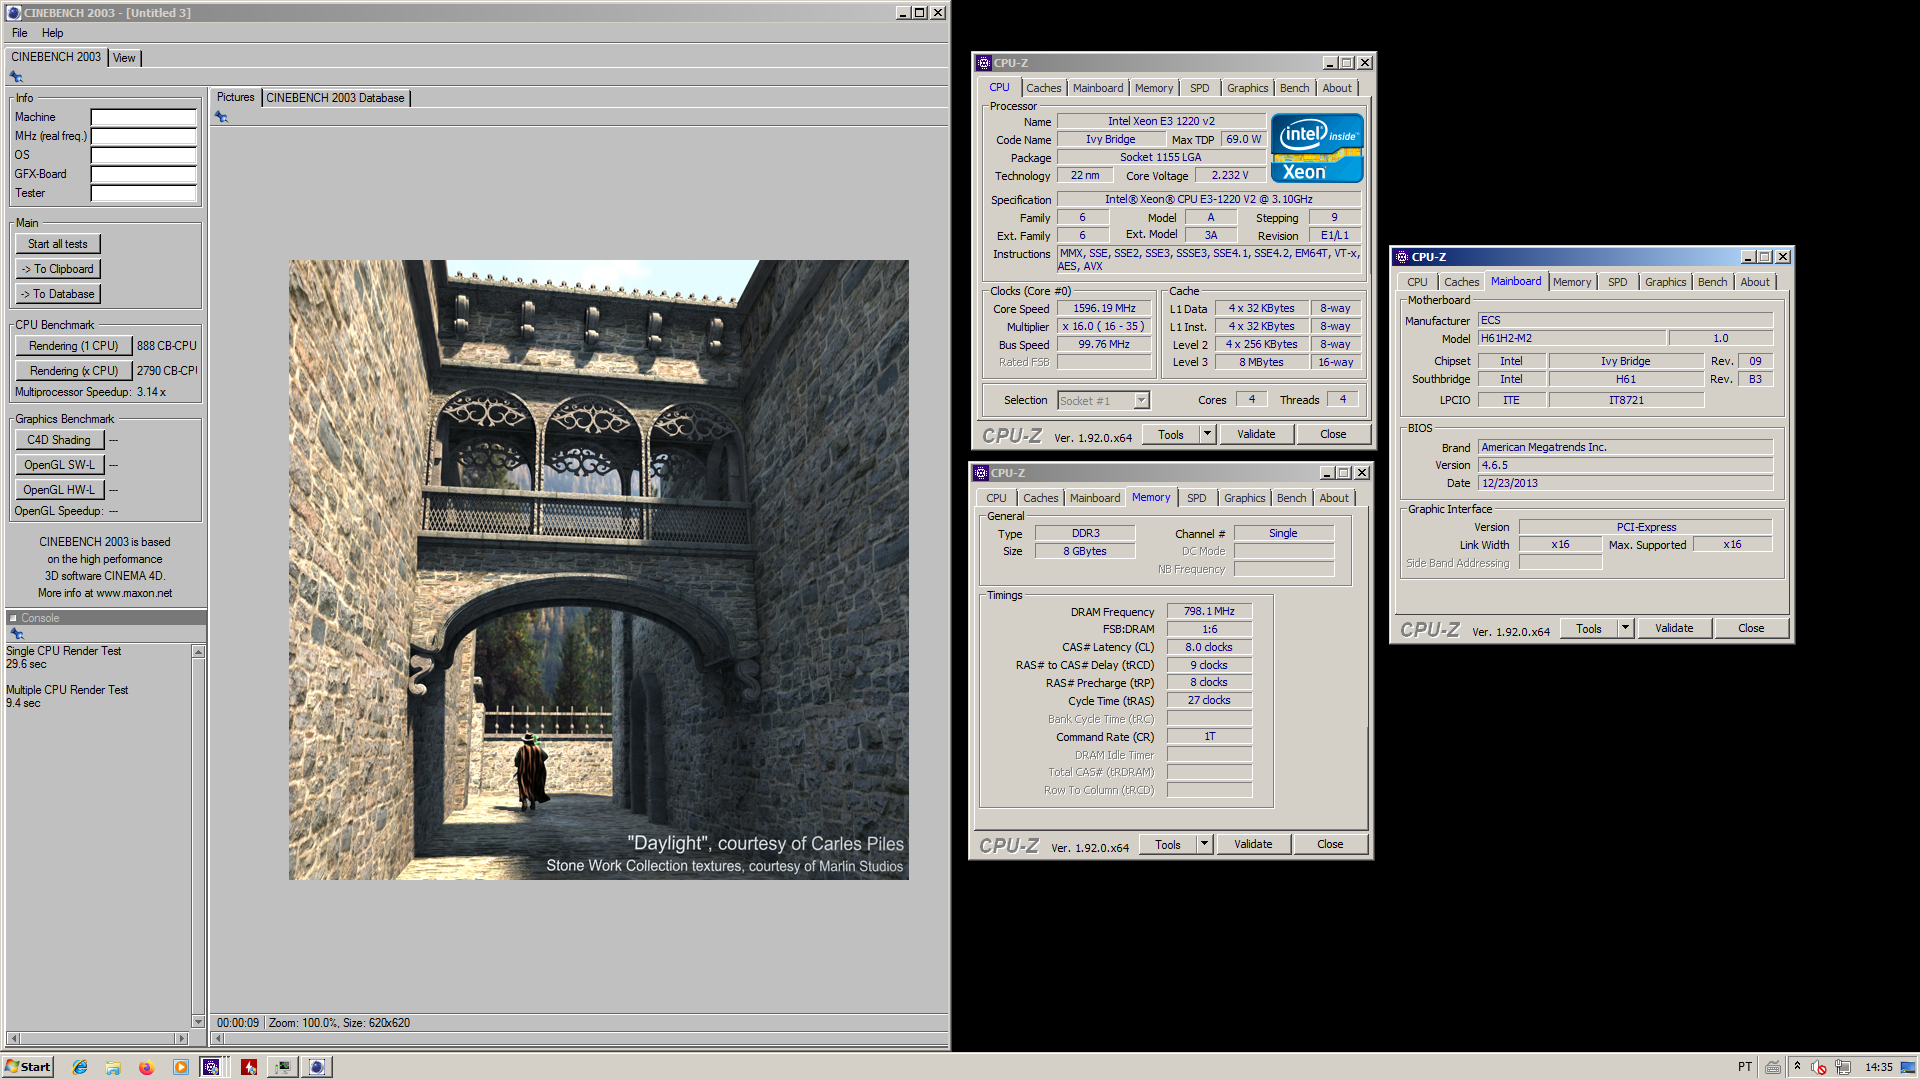The image size is (1920, 1080).
Task: Open the Socket #1 selection combo box
Action: (x=1103, y=400)
